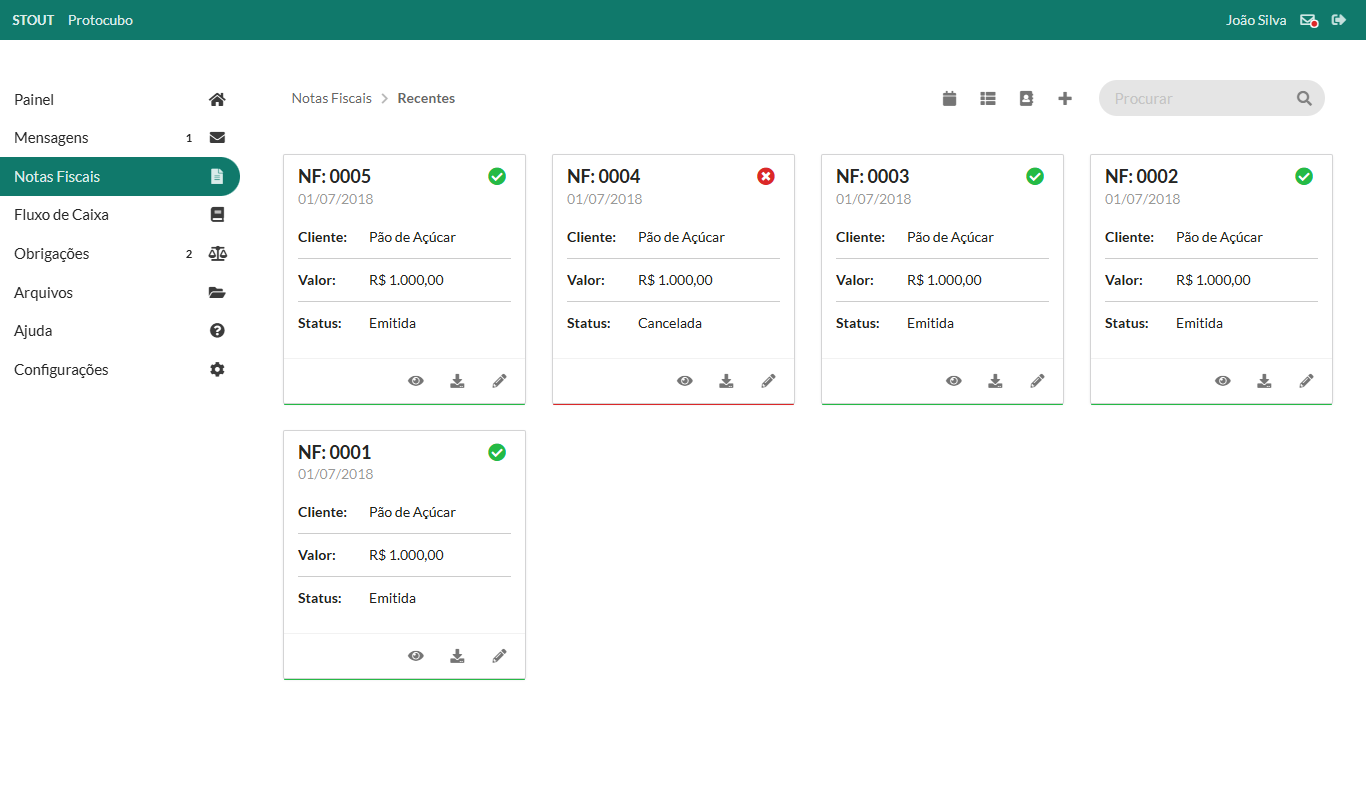Edit NF 0004 with pencil icon
This screenshot has width=1366, height=800.
(768, 381)
